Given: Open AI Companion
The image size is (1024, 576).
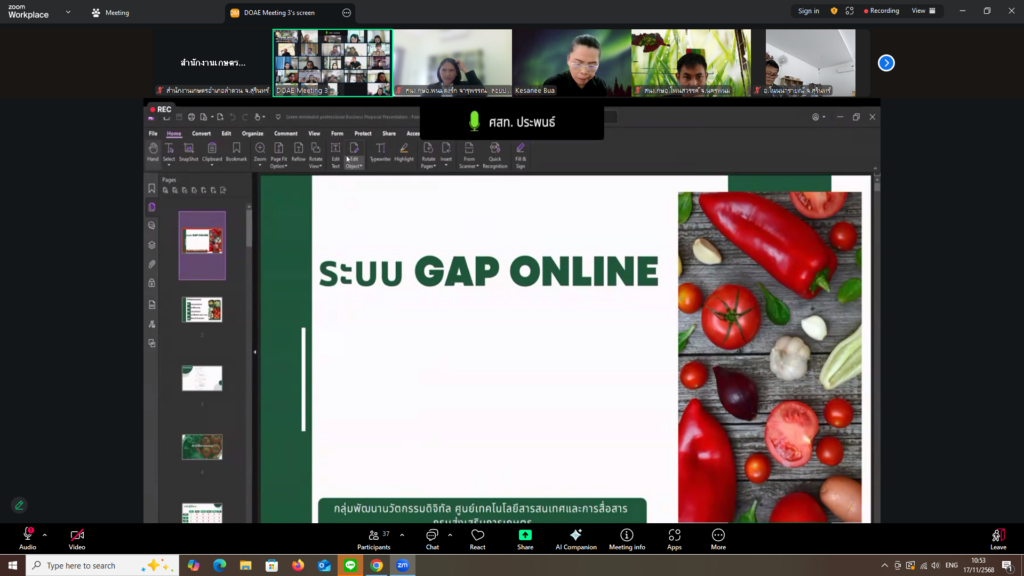Looking at the screenshot, I should tap(575, 537).
